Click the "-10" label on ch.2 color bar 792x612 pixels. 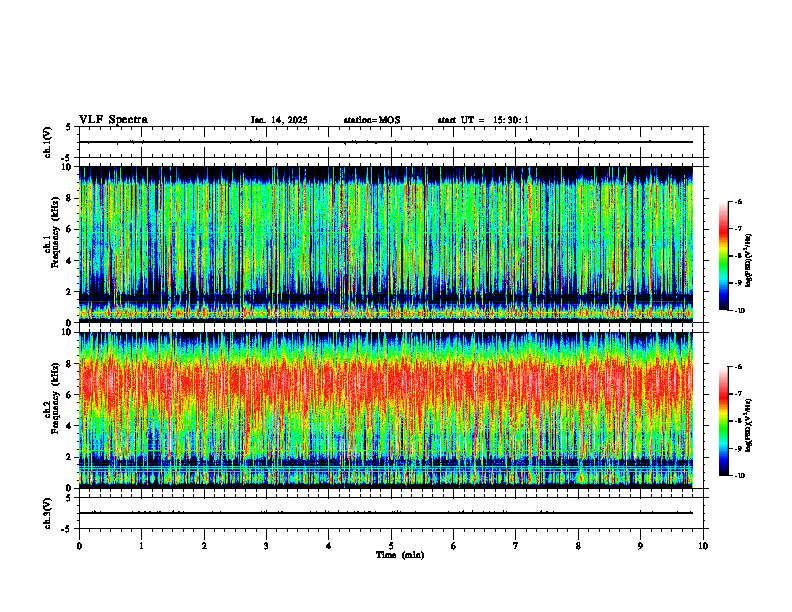740,476
